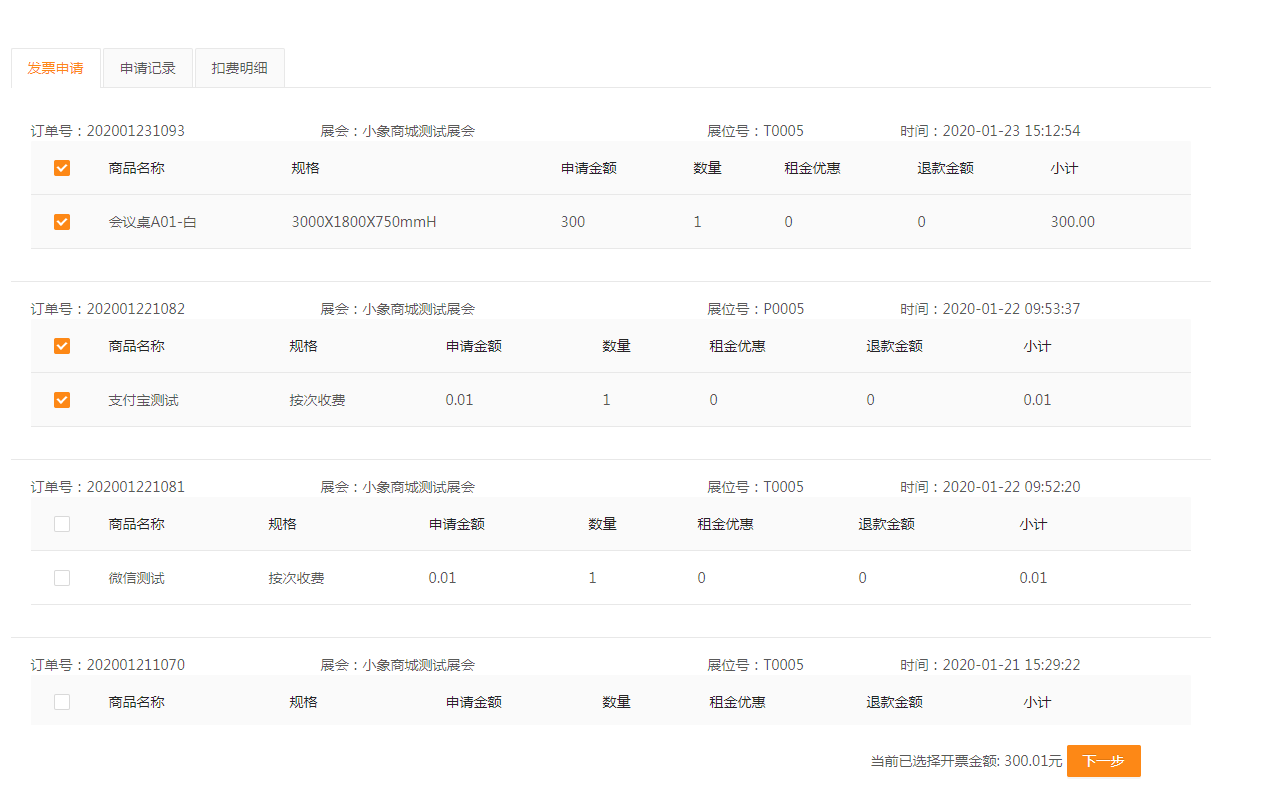Open the 申请记录 tab

148,68
